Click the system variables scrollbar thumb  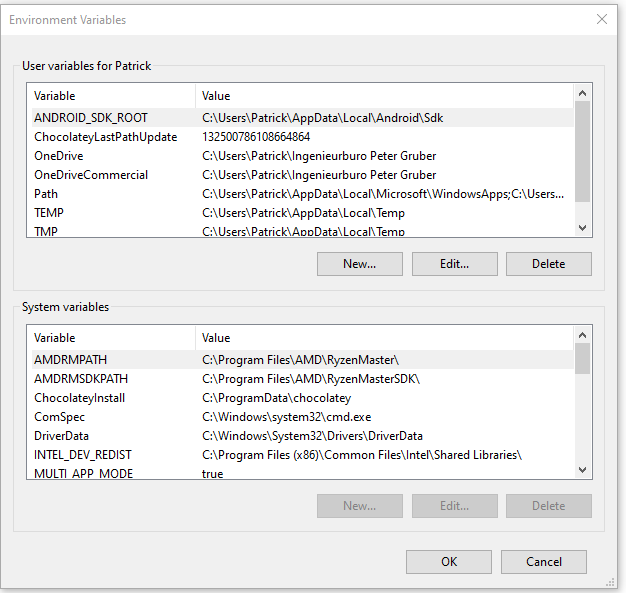582,359
